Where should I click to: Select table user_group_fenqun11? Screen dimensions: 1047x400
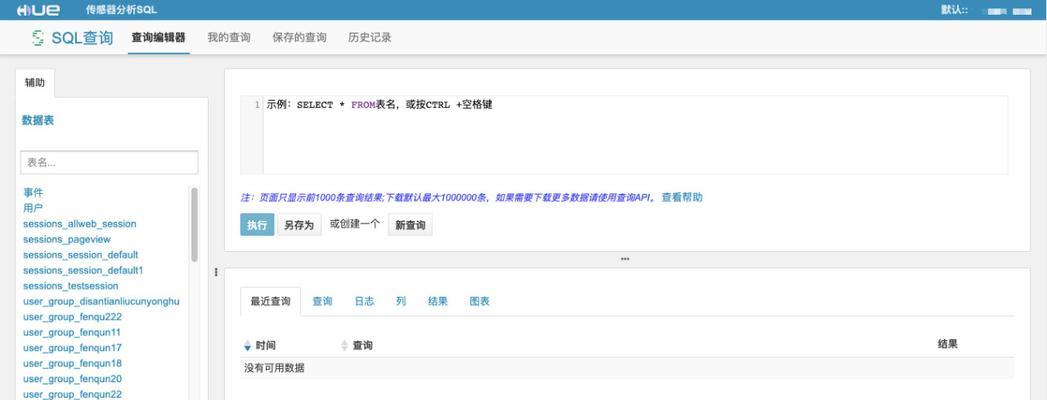click(x=72, y=332)
